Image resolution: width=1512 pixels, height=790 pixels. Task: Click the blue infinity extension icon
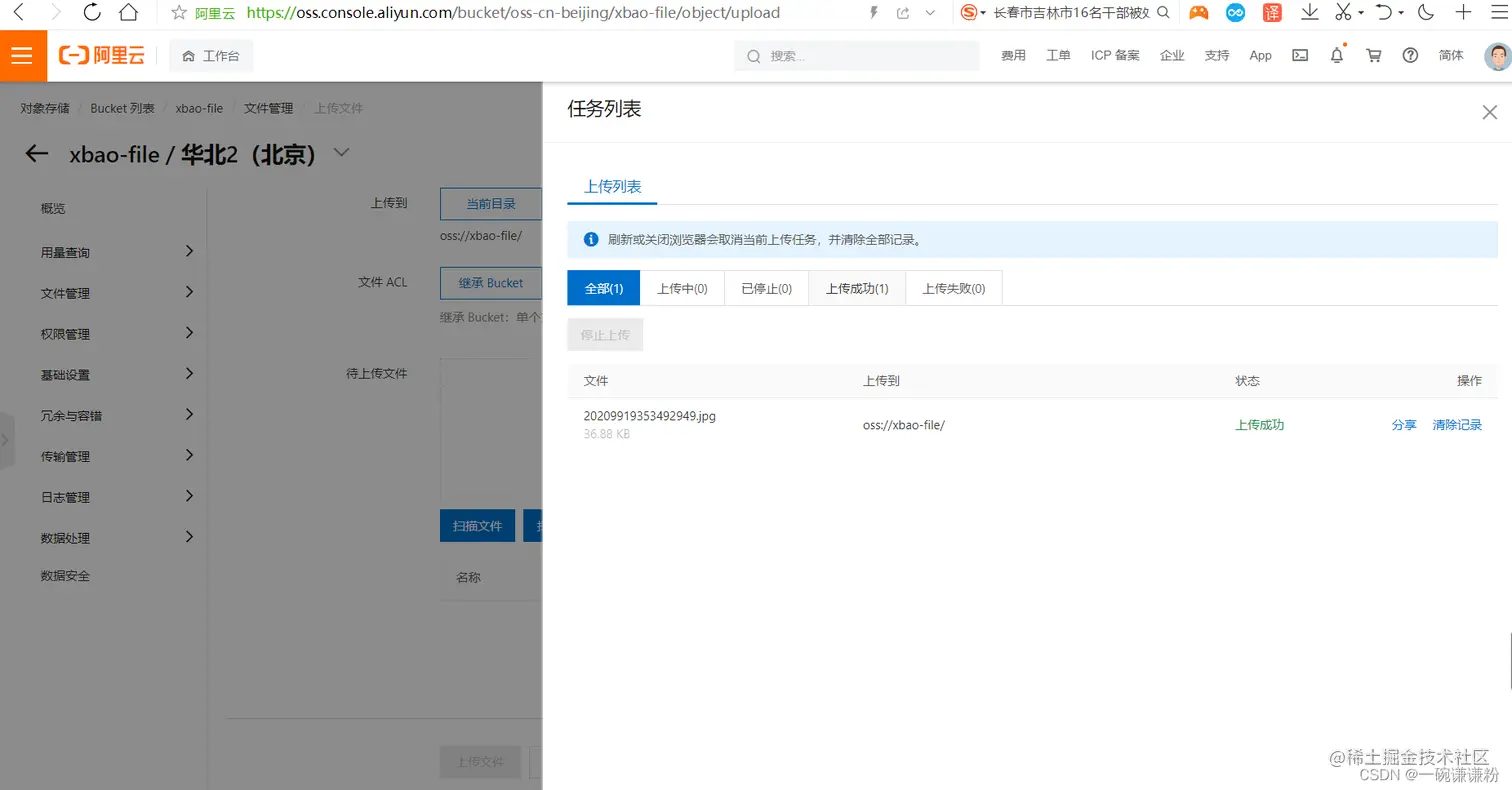[x=1236, y=13]
